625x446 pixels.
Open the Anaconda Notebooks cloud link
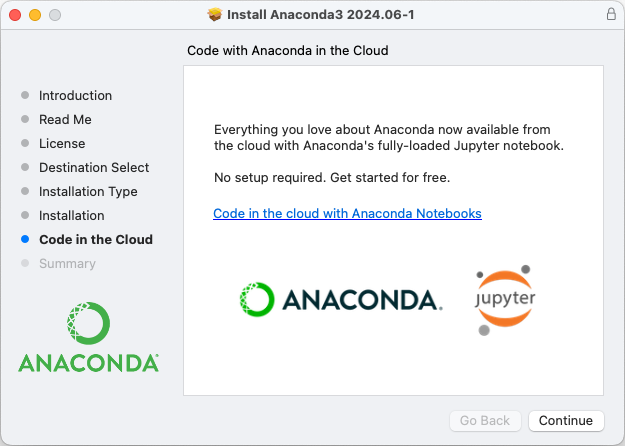point(347,214)
